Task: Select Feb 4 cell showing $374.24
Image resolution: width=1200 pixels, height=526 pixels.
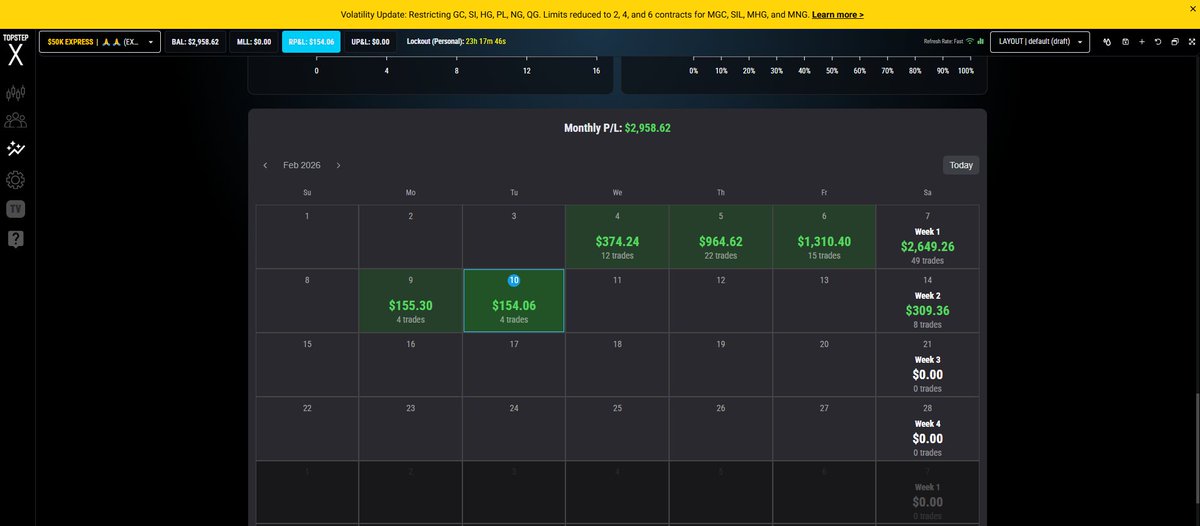Action: click(617, 237)
